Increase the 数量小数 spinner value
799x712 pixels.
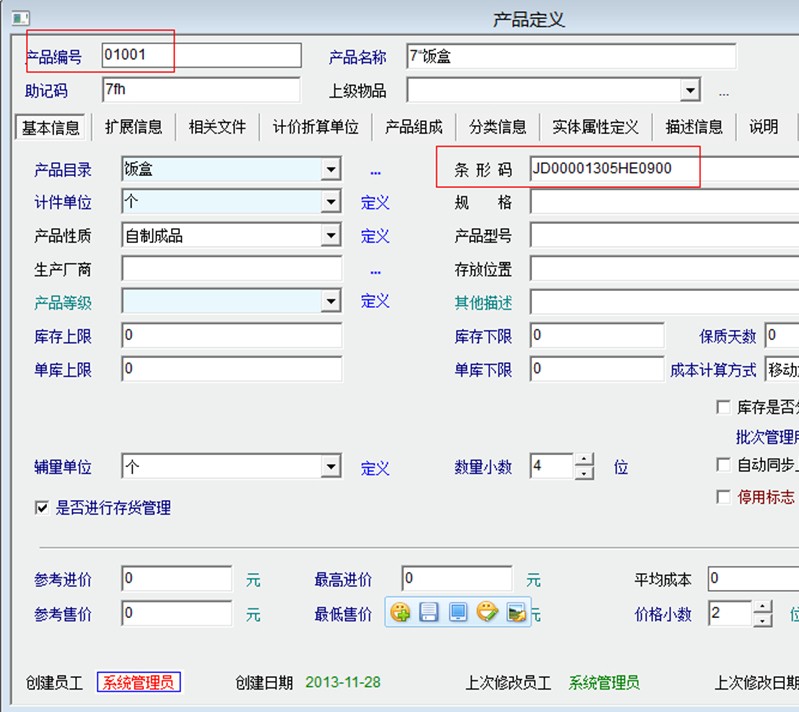click(x=585, y=461)
